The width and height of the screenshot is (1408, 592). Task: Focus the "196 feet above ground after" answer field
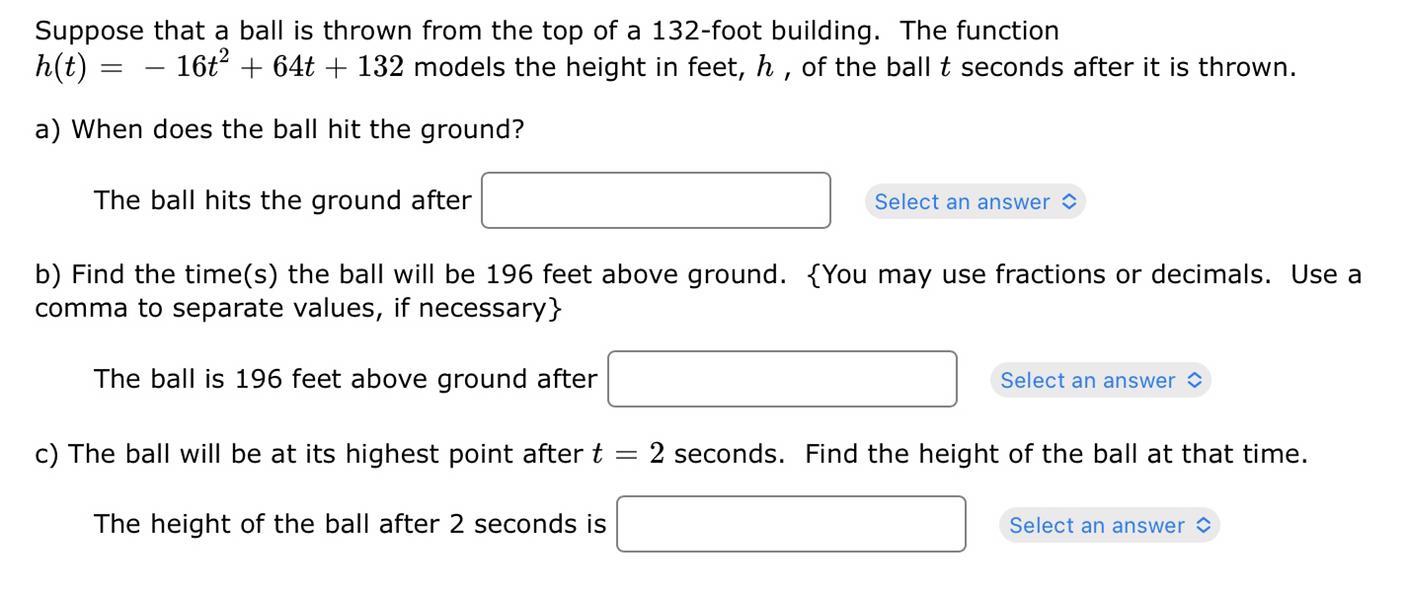coord(782,379)
